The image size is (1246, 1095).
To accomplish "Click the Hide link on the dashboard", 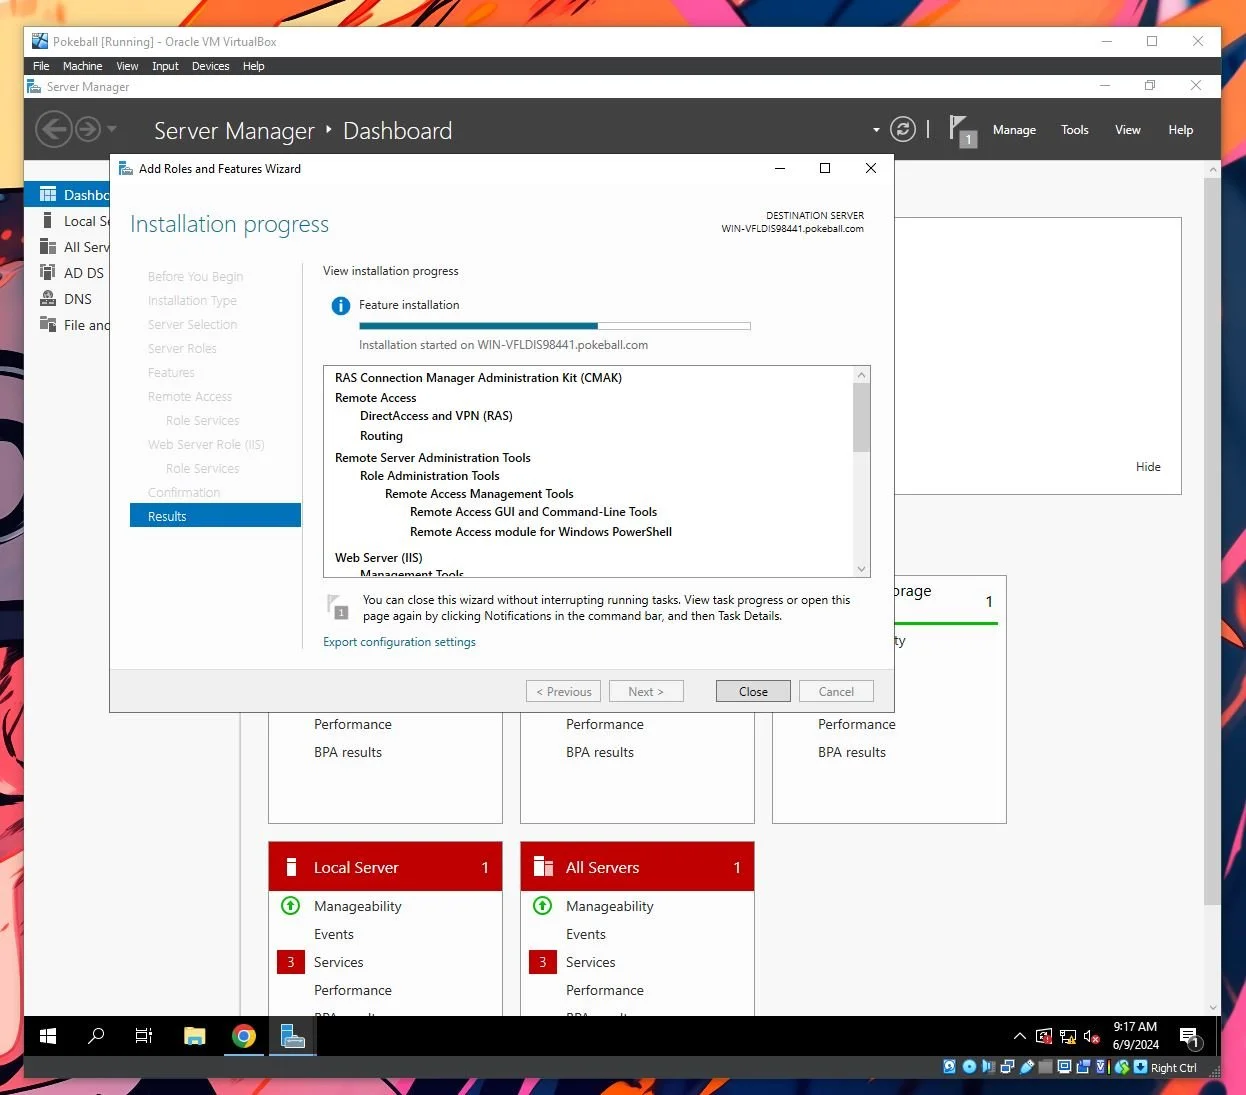I will (1148, 467).
